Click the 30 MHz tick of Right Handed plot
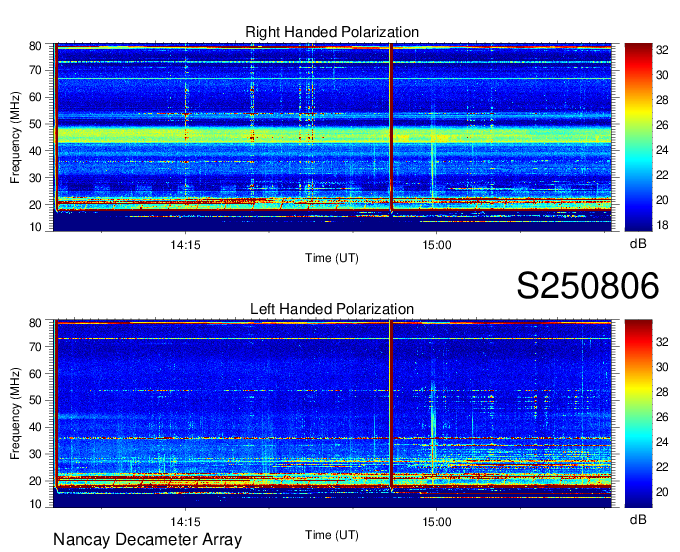Screen dimensions: 680x552 (35, 178)
